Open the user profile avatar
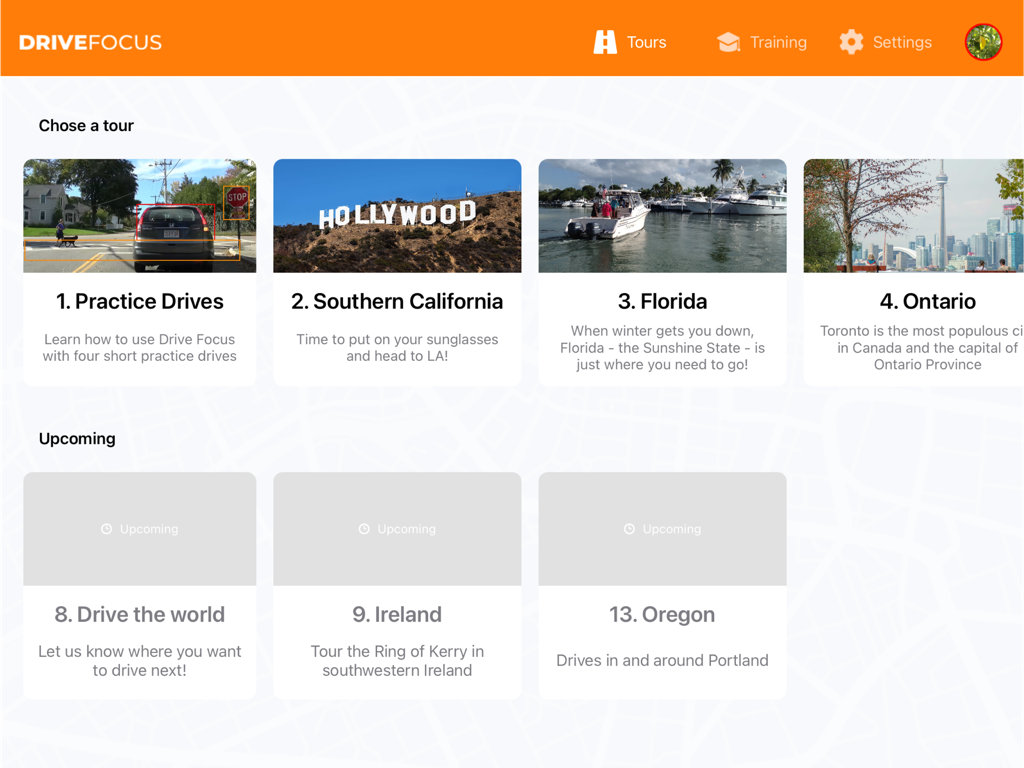 coord(983,42)
